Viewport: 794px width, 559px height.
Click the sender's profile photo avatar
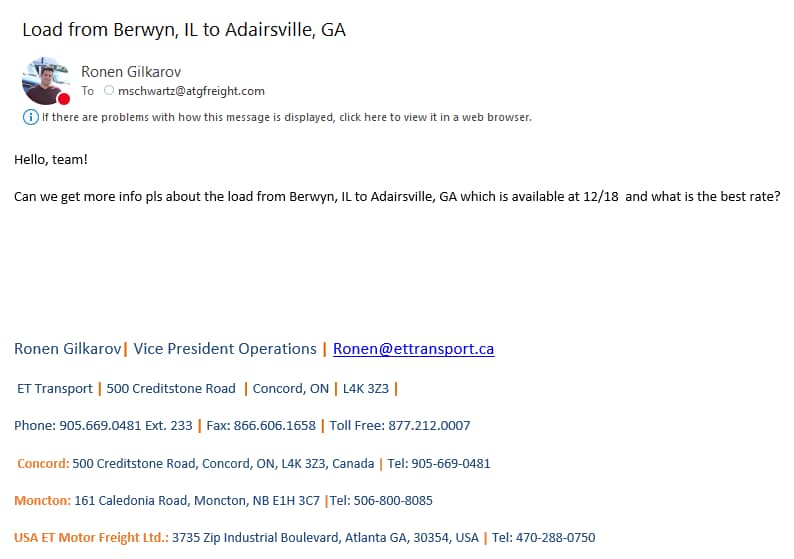(x=45, y=80)
